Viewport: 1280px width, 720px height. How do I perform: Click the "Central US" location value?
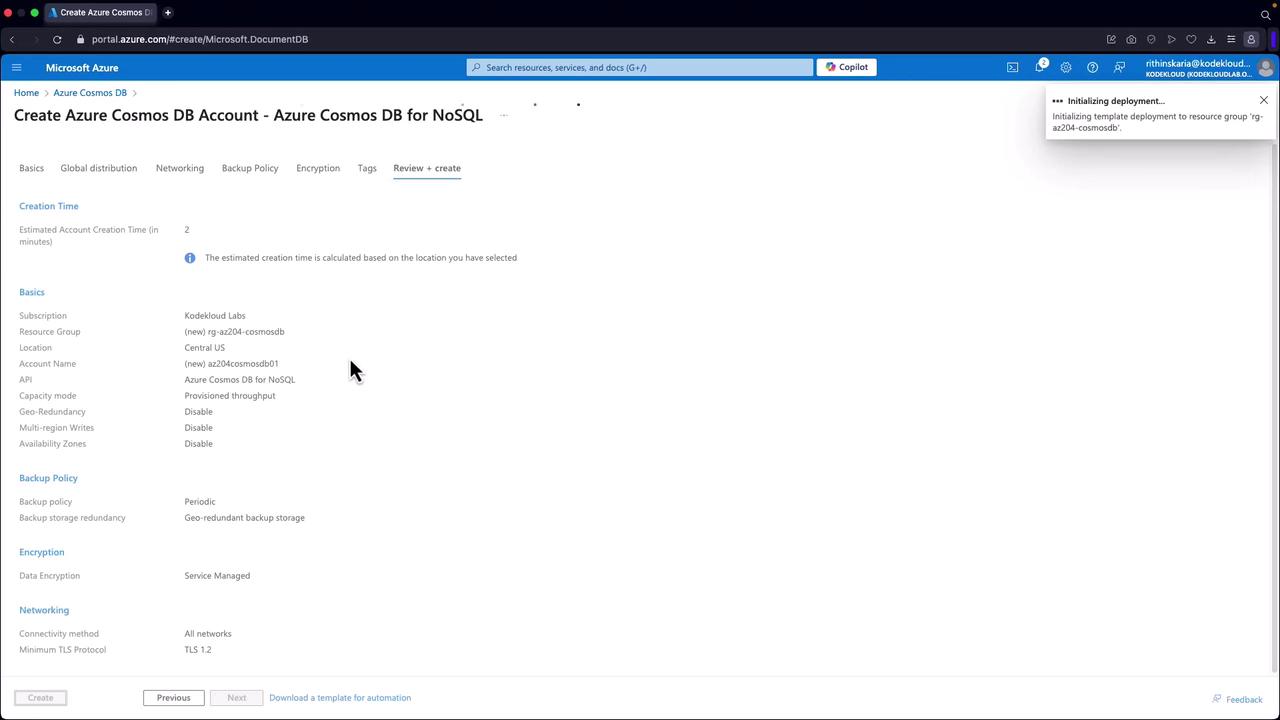(x=204, y=348)
